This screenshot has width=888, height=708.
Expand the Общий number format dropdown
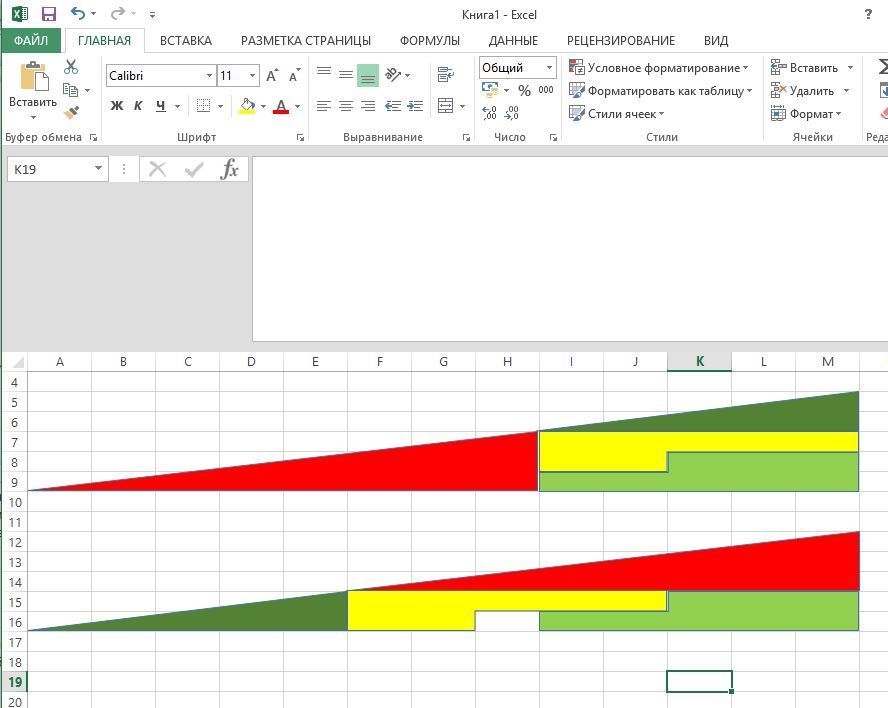coord(549,68)
